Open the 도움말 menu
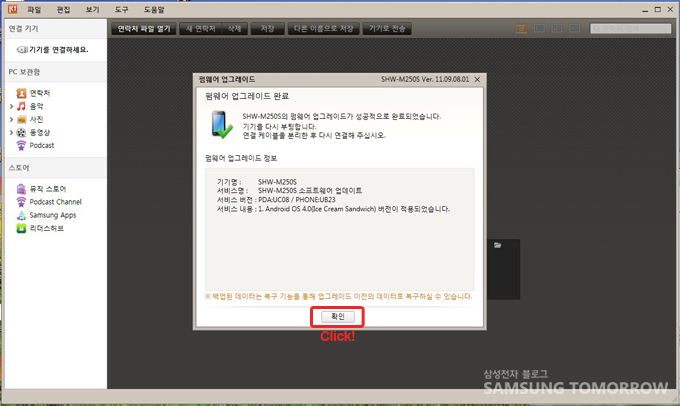This screenshot has width=680, height=406. click(x=154, y=10)
